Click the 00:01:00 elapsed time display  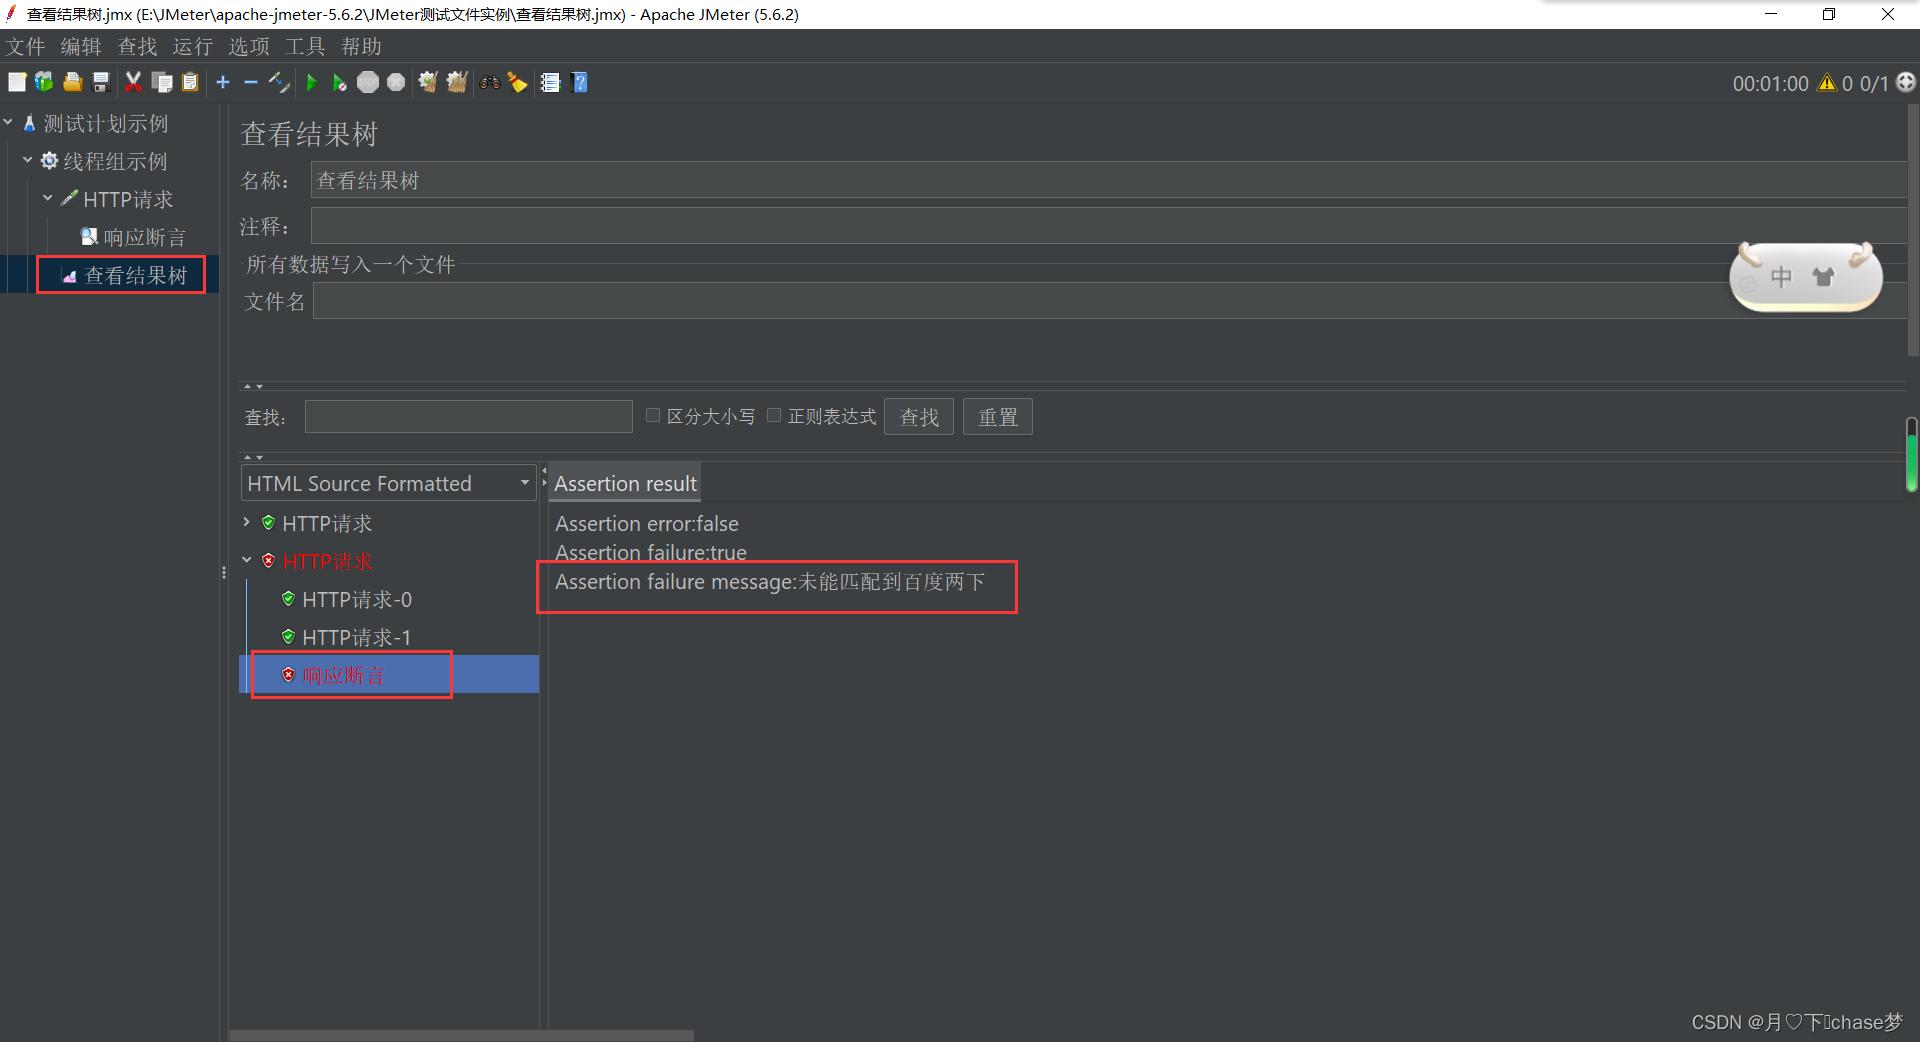click(1770, 84)
